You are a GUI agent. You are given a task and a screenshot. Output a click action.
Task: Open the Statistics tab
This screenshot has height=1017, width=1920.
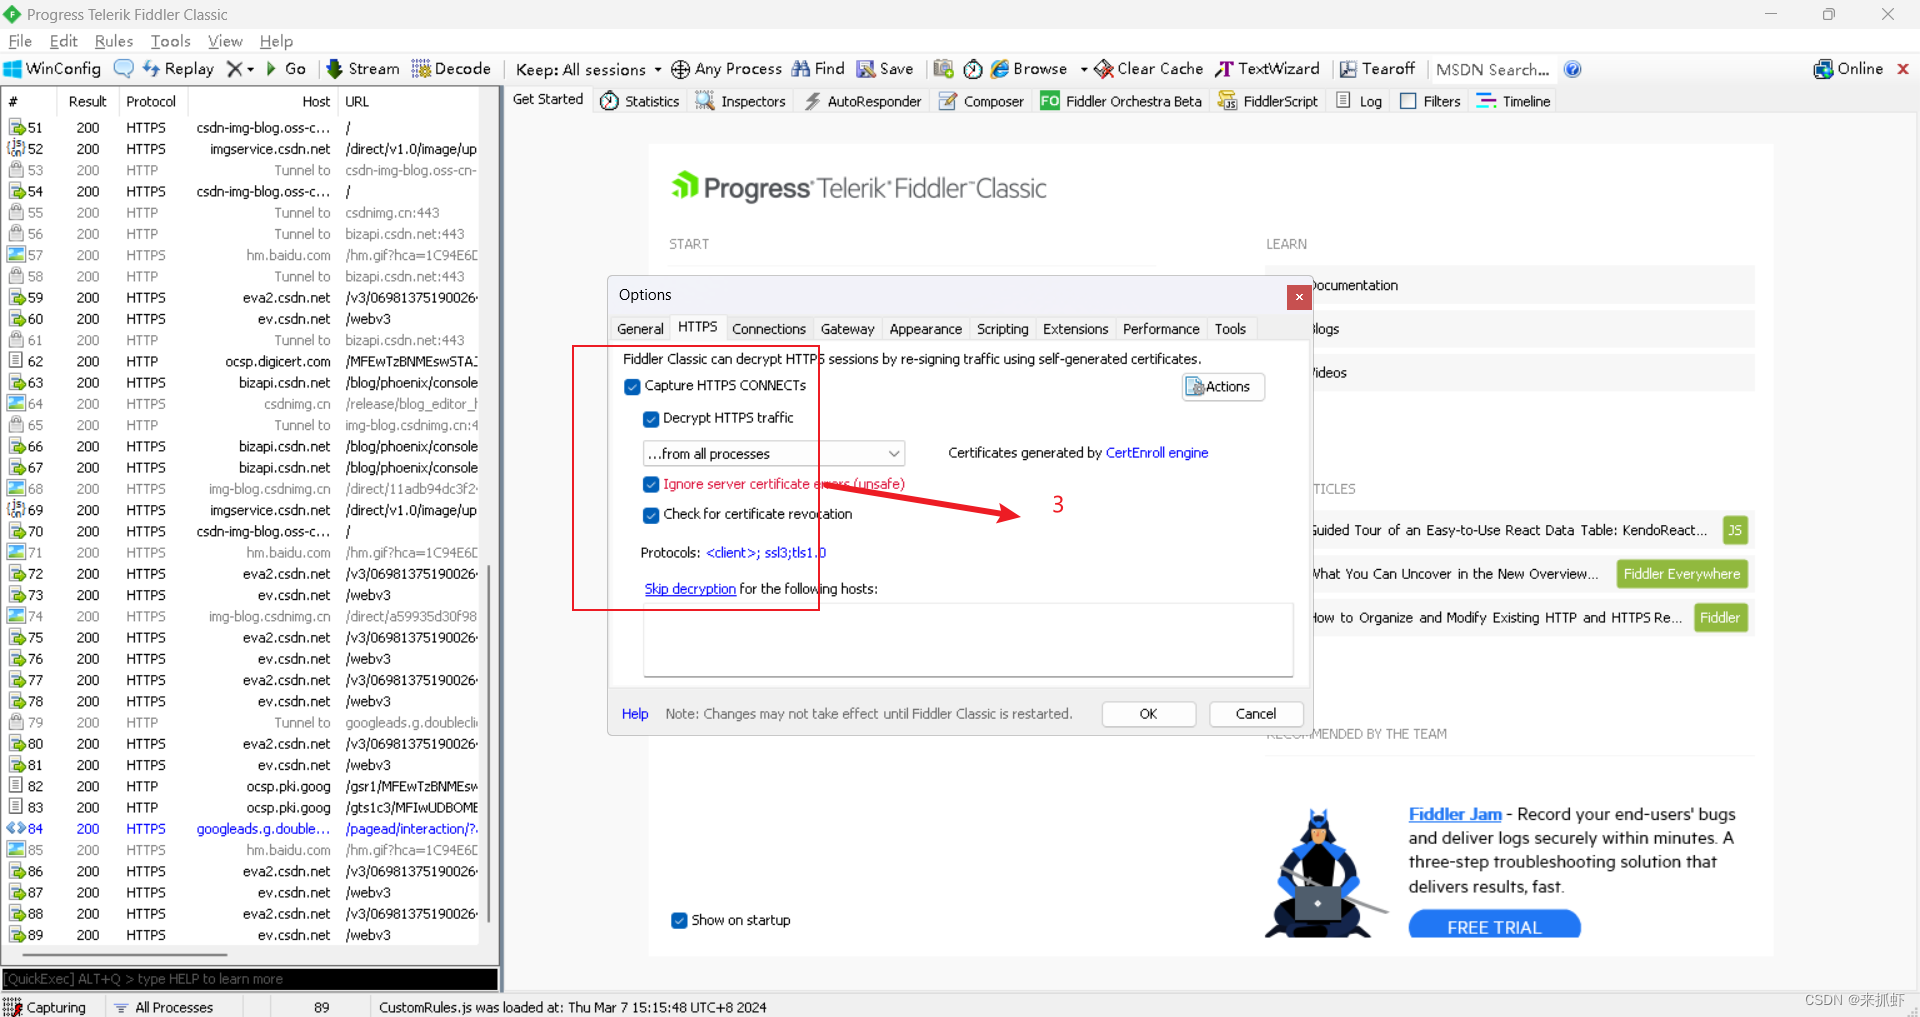(640, 101)
